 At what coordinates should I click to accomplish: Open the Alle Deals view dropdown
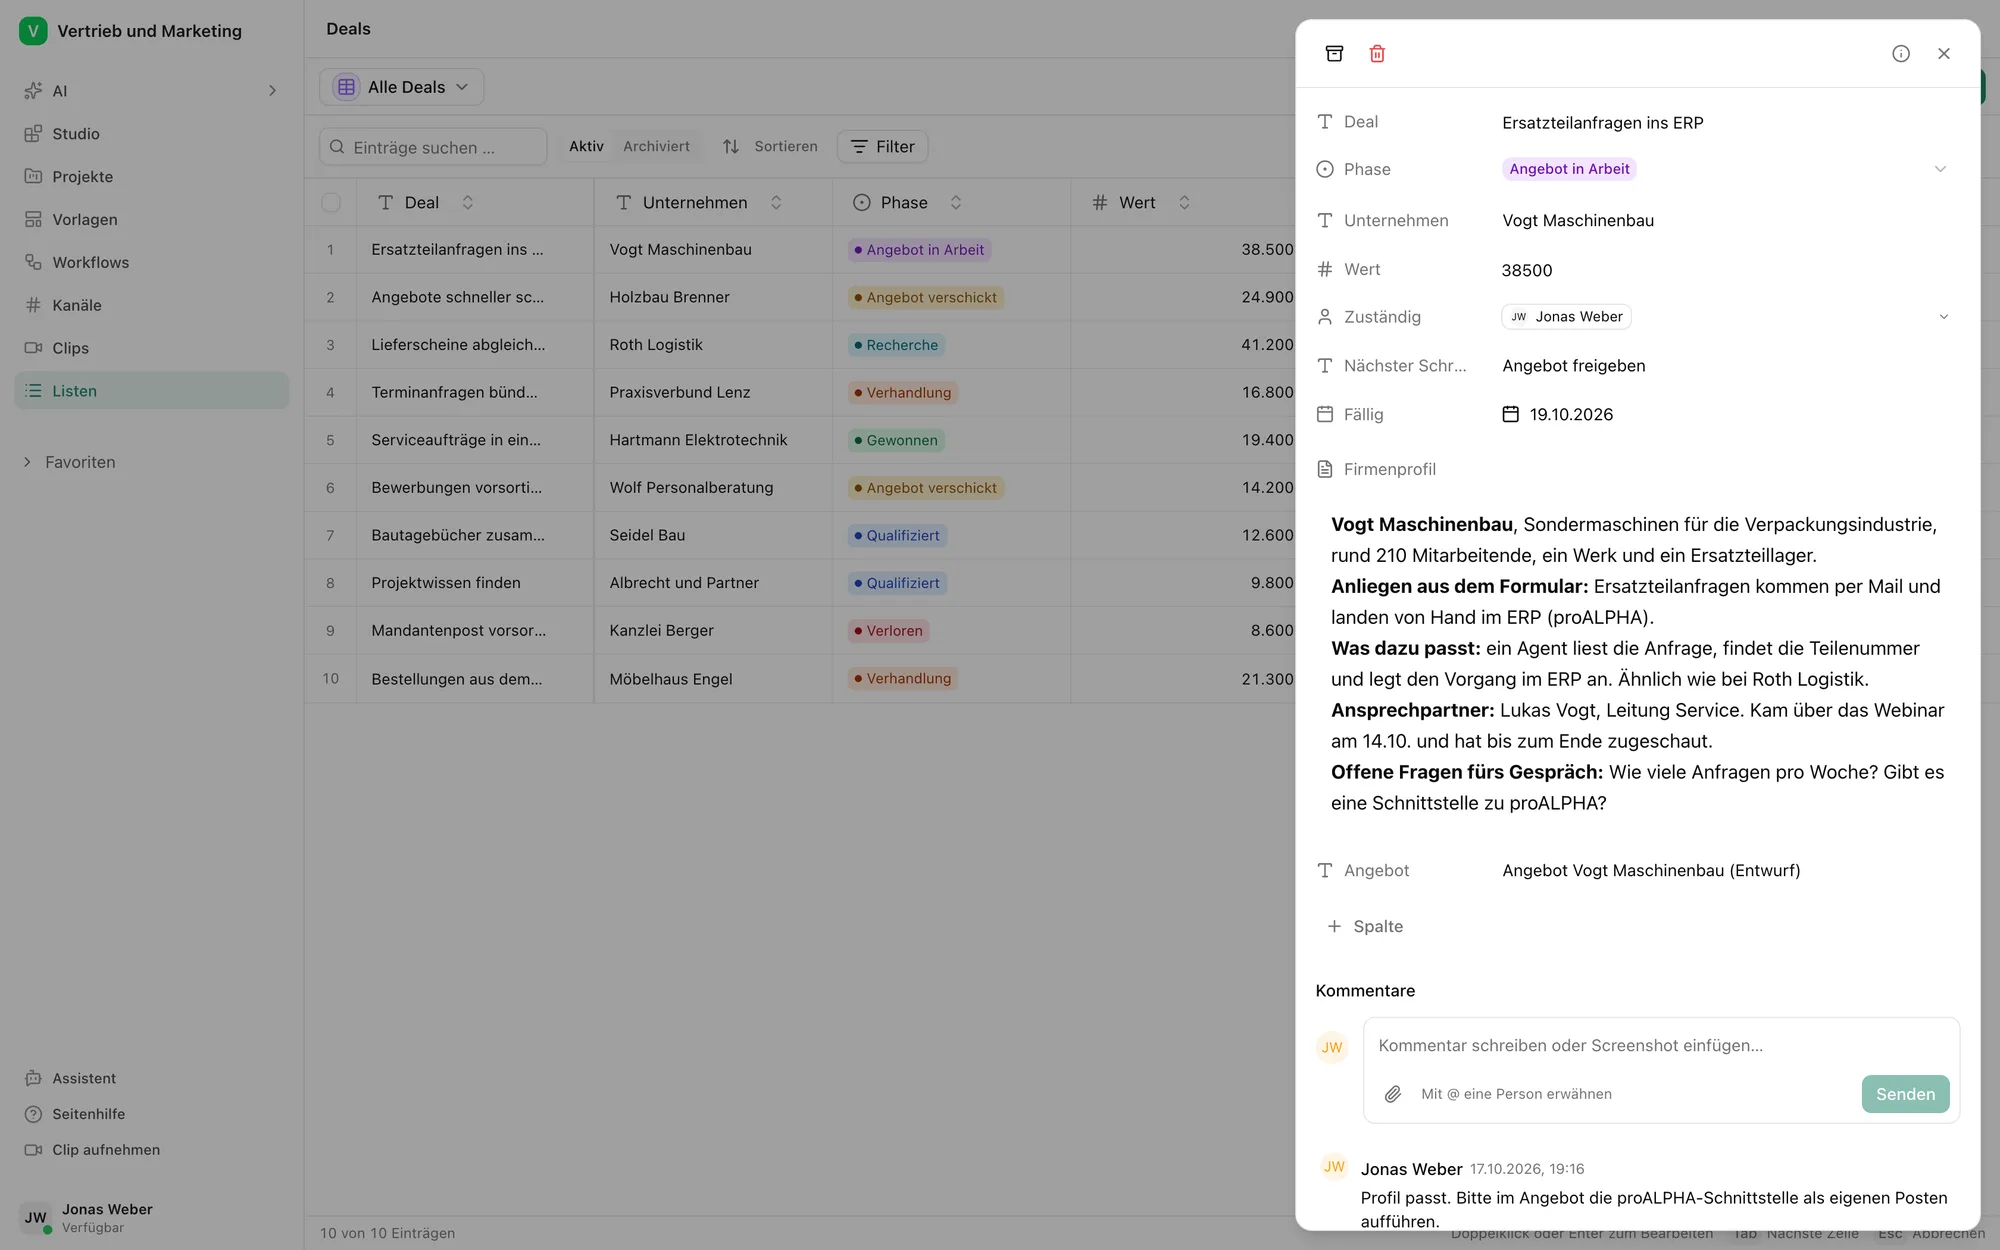402,87
